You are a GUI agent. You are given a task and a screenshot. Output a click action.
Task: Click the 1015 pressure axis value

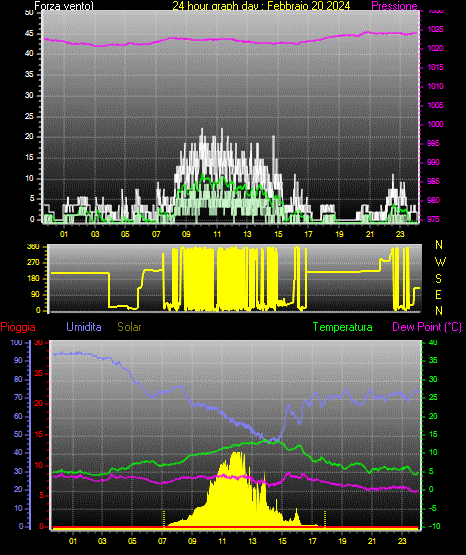tap(436, 67)
